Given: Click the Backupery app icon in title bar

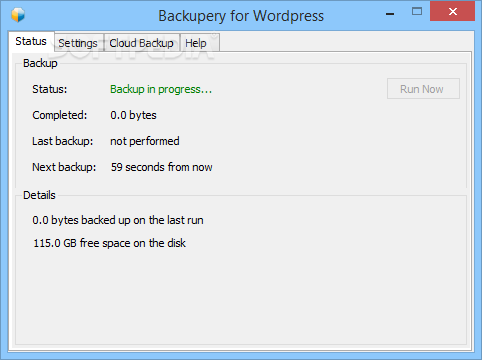Looking at the screenshot, I should (18, 15).
